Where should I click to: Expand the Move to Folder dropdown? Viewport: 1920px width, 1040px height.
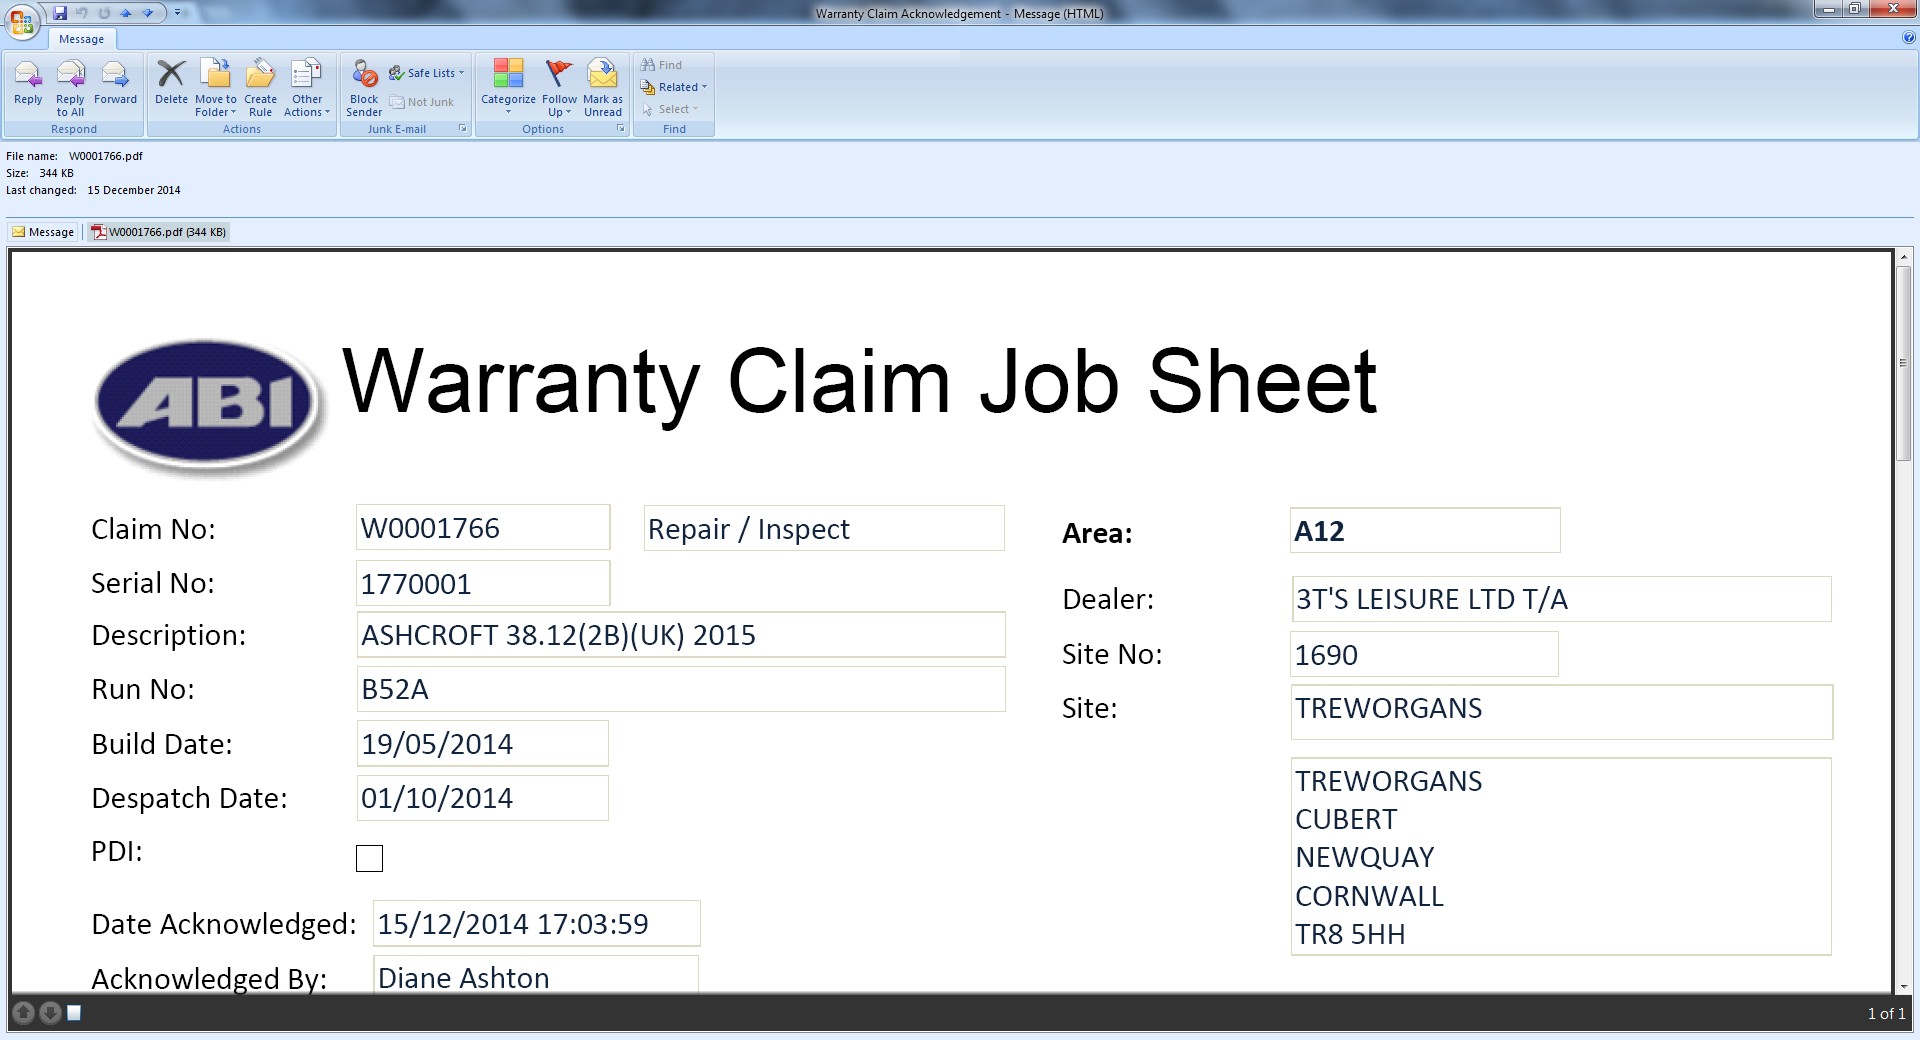click(x=215, y=88)
